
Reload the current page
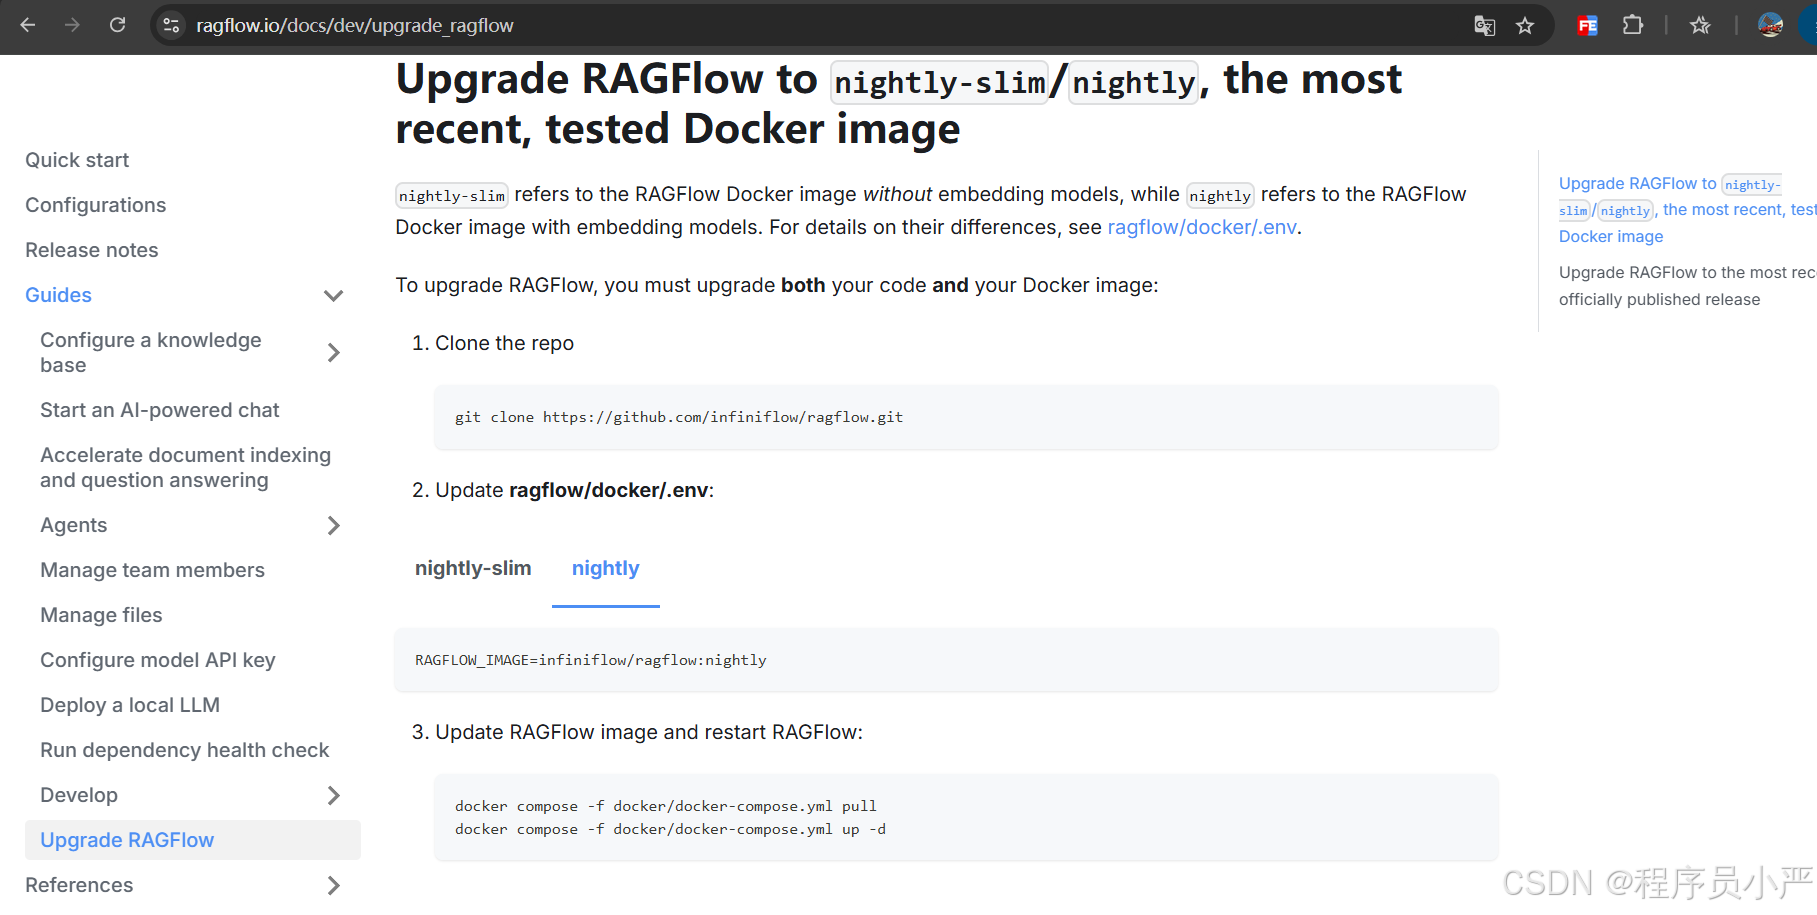coord(117,25)
